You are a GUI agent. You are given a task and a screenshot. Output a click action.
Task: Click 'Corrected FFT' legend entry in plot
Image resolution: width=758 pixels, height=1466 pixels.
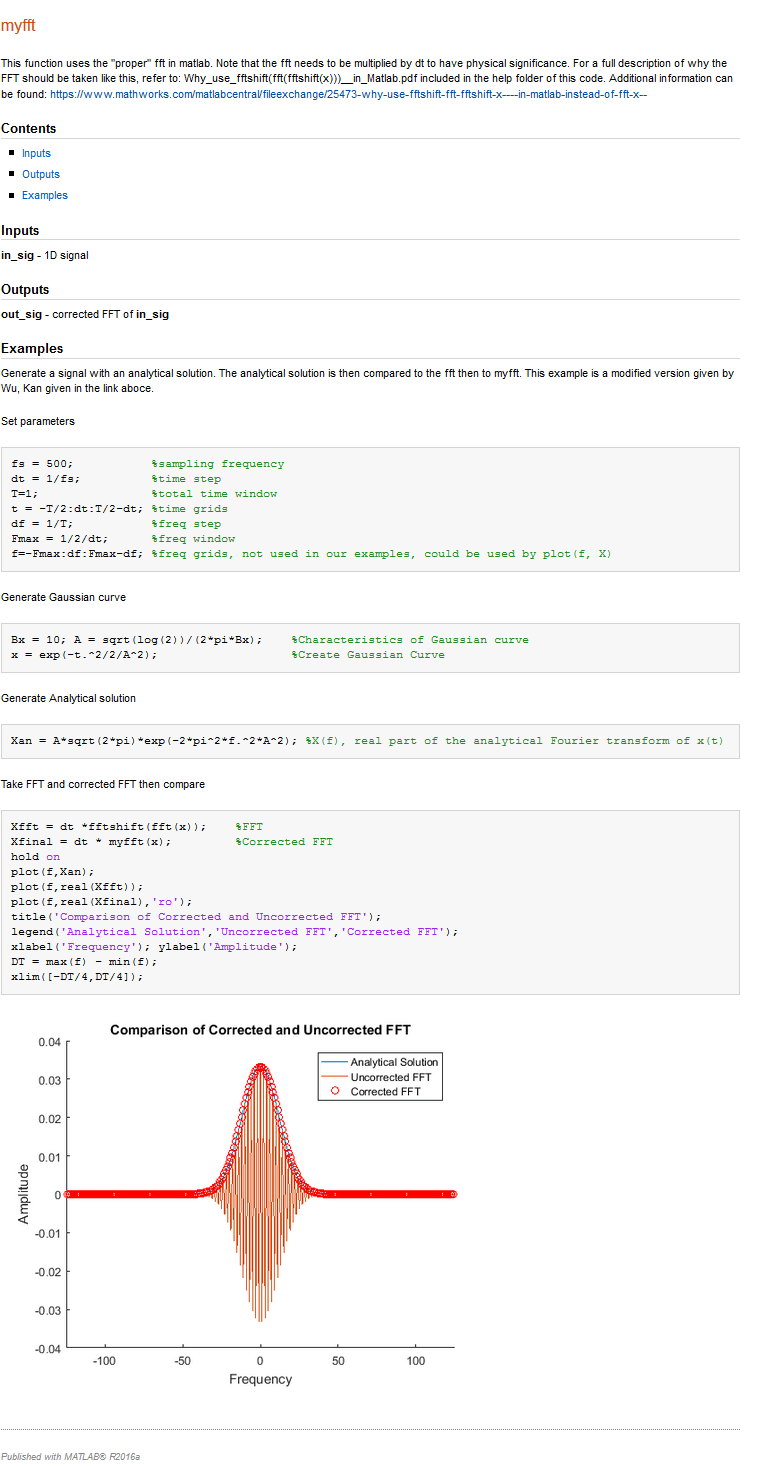point(385,1092)
